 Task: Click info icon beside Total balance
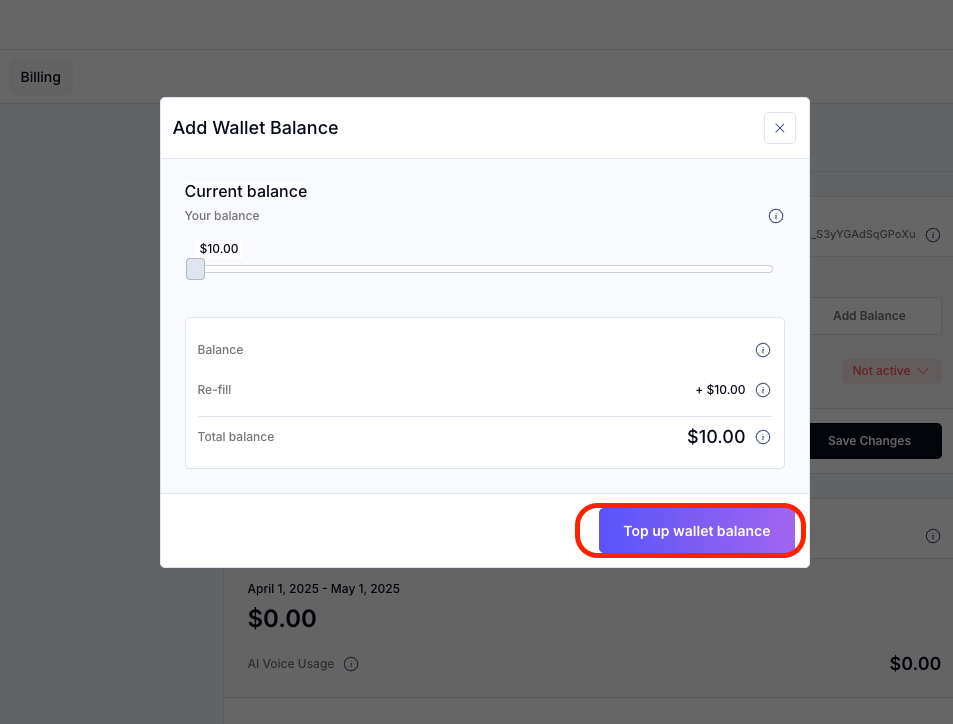click(762, 437)
